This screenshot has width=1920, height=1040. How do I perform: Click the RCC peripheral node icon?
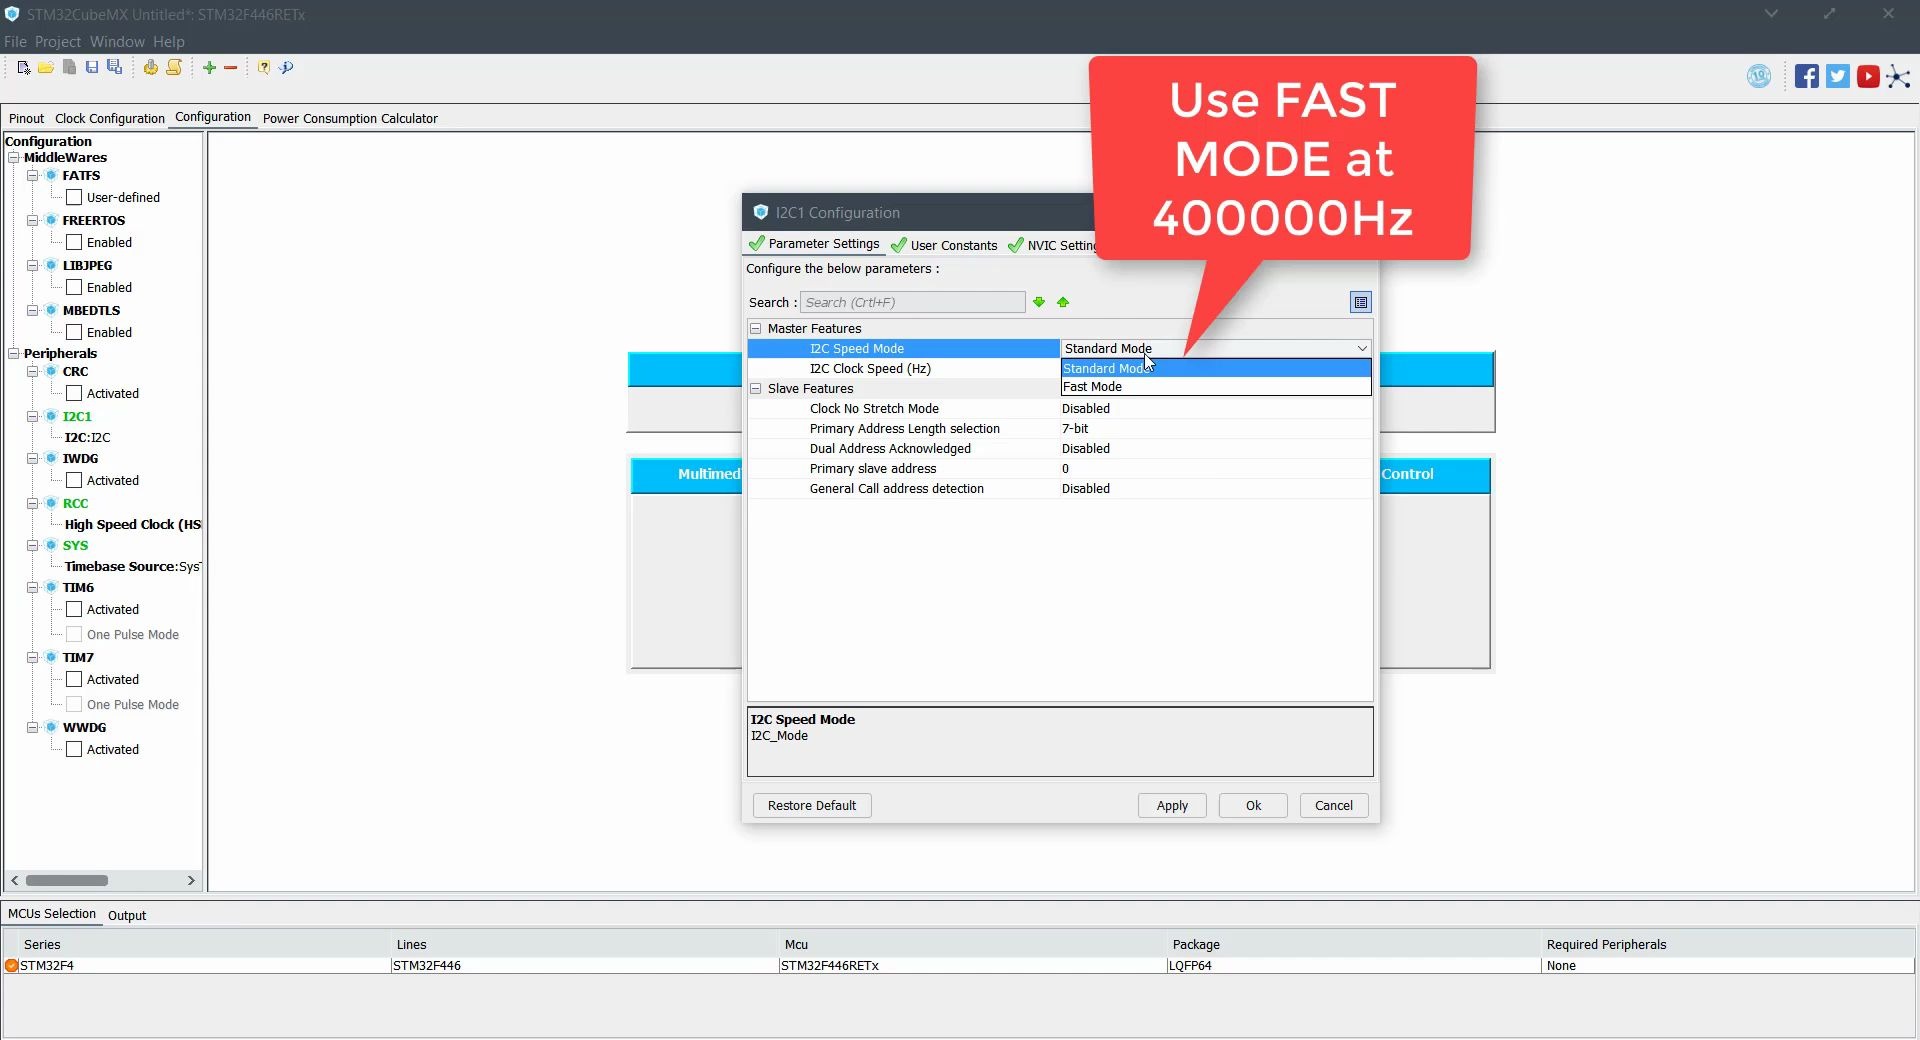click(51, 503)
